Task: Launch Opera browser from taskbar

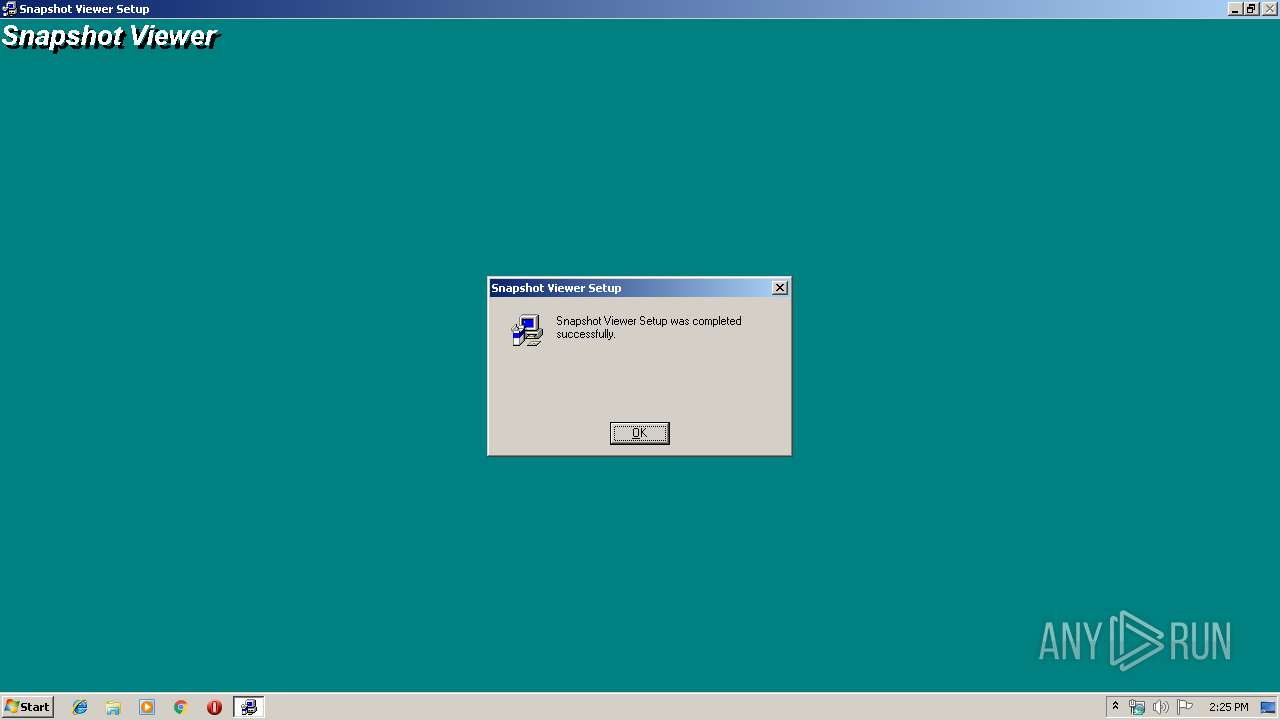Action: tap(214, 707)
